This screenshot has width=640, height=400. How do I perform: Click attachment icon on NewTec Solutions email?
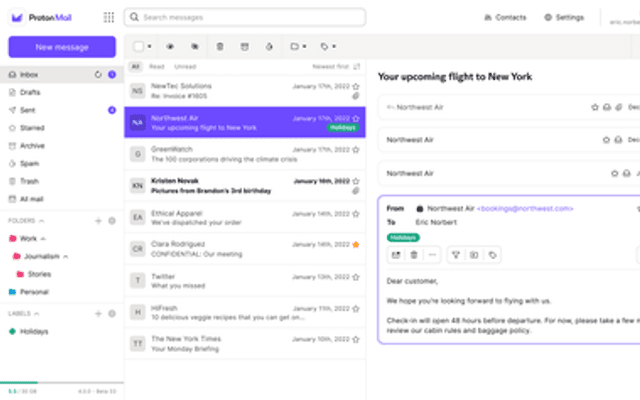pos(356,96)
